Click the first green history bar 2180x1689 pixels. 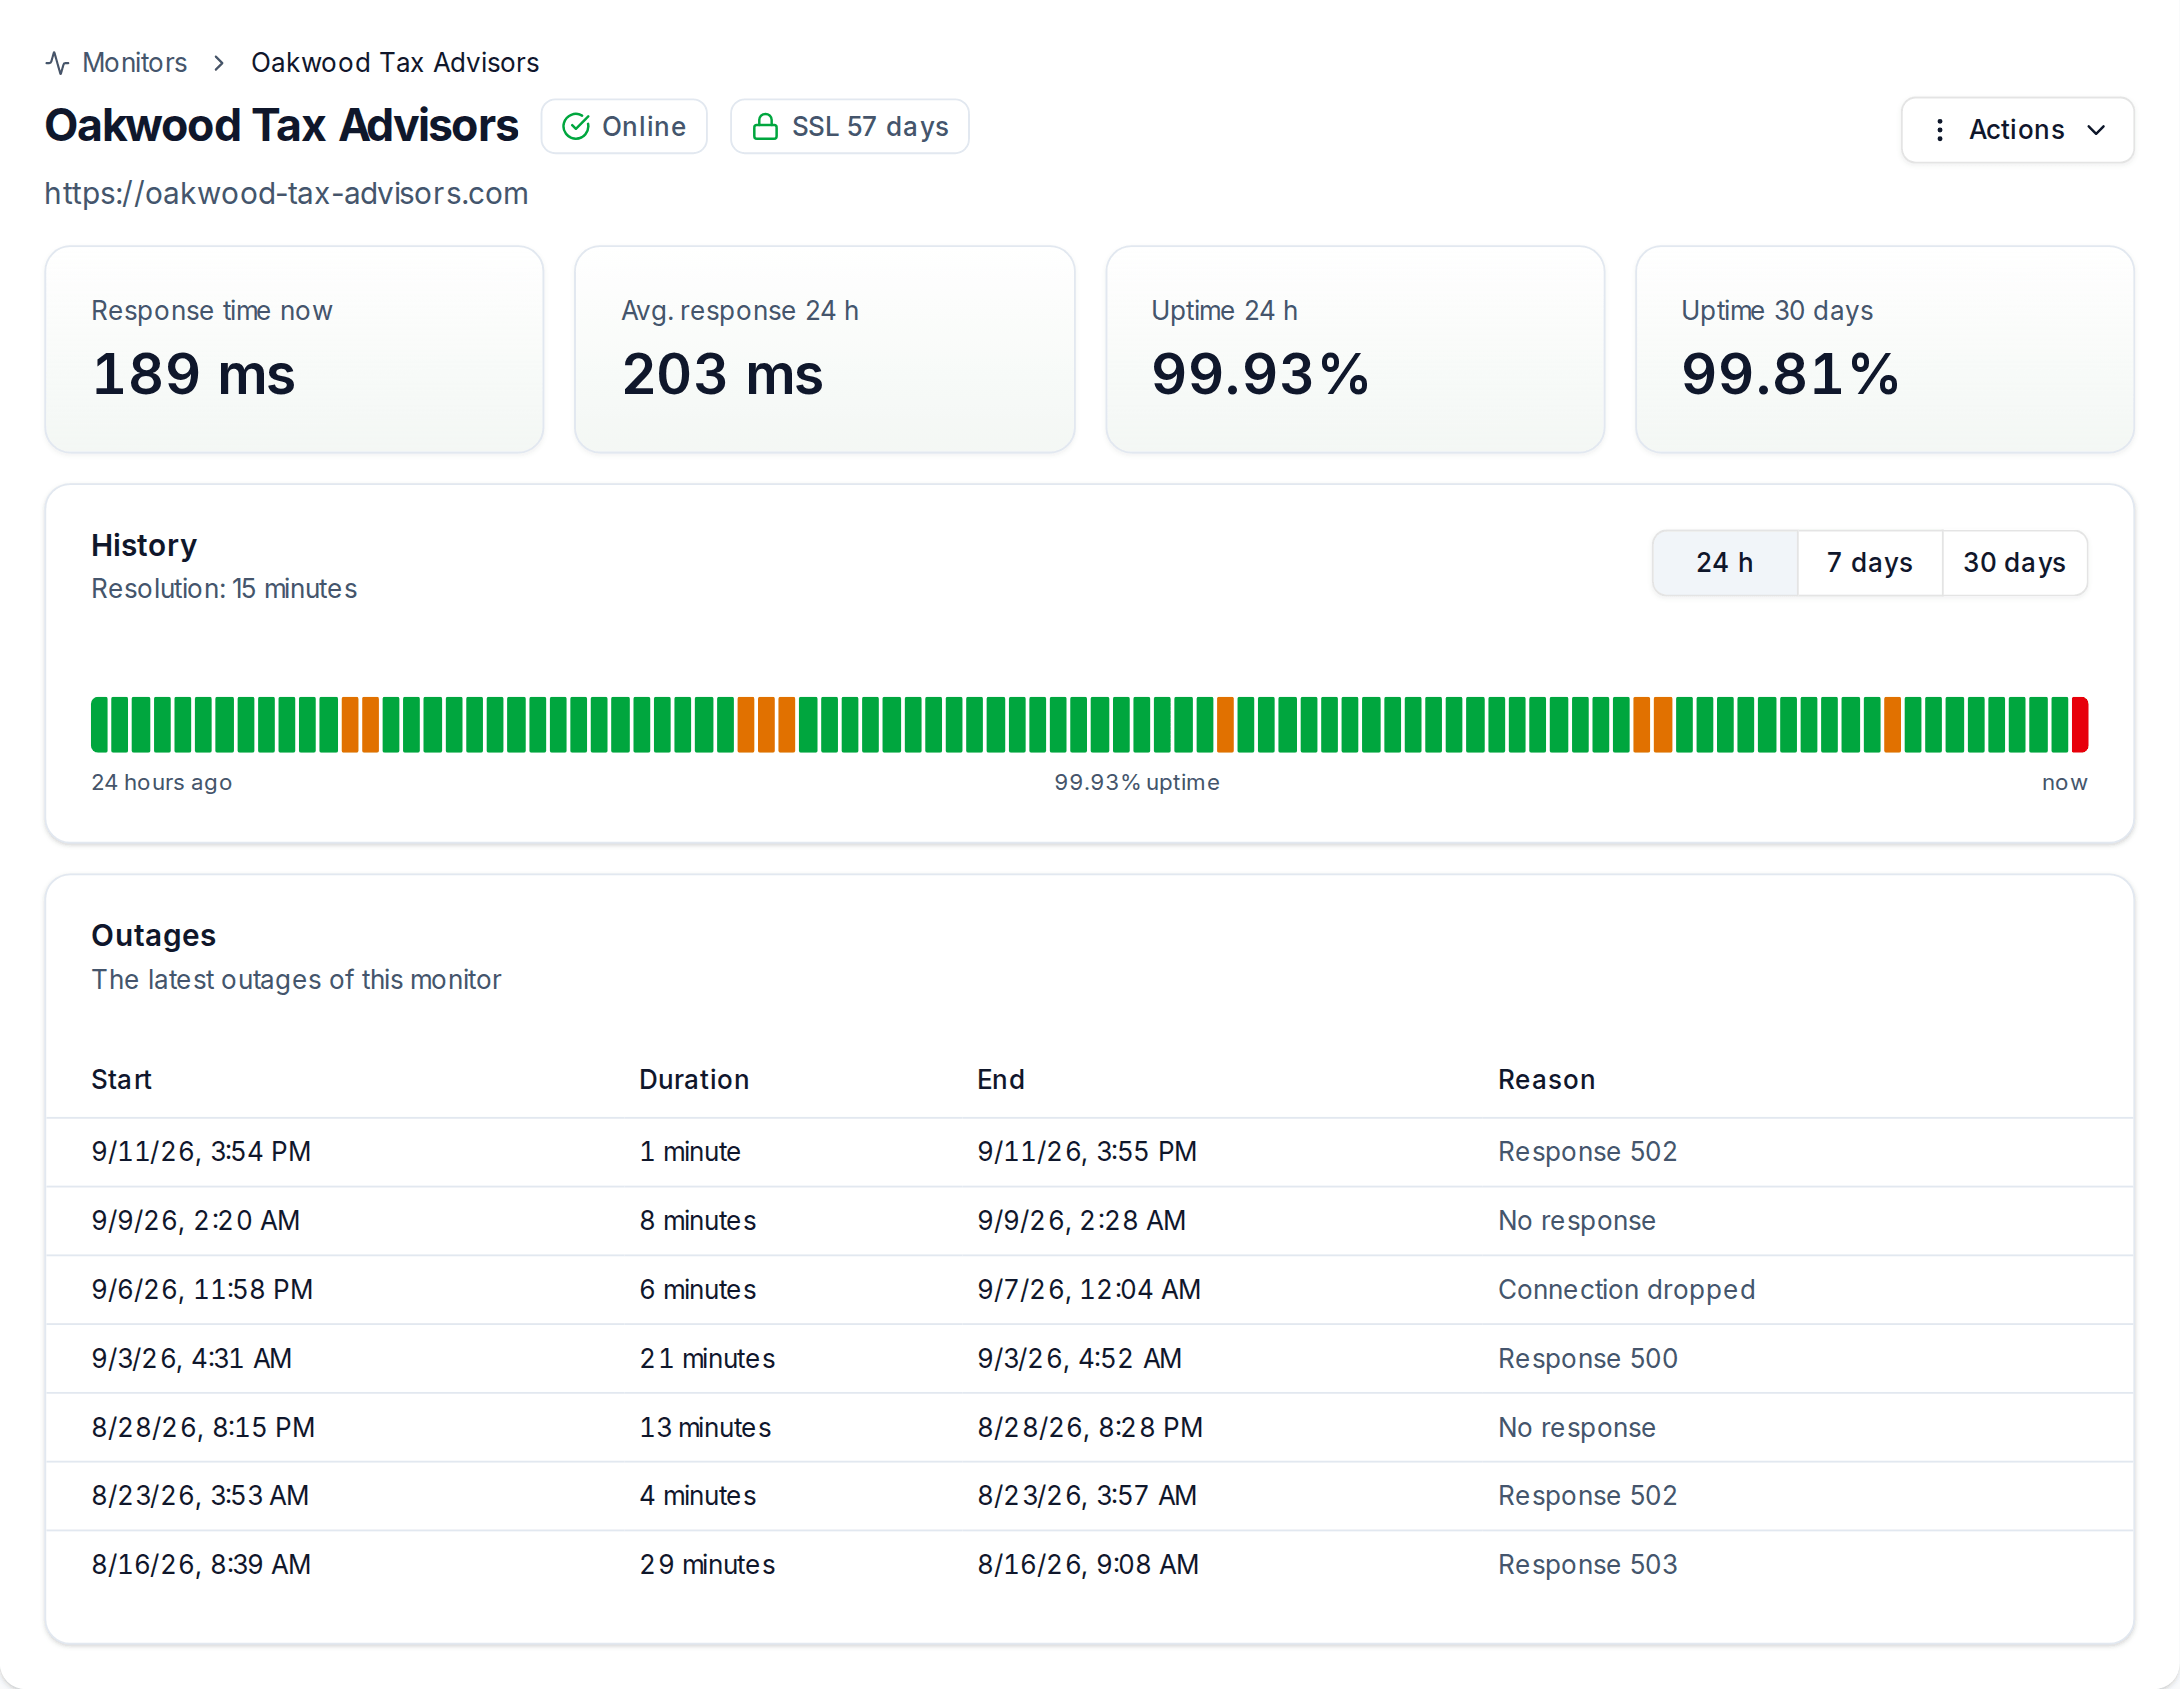point(99,725)
